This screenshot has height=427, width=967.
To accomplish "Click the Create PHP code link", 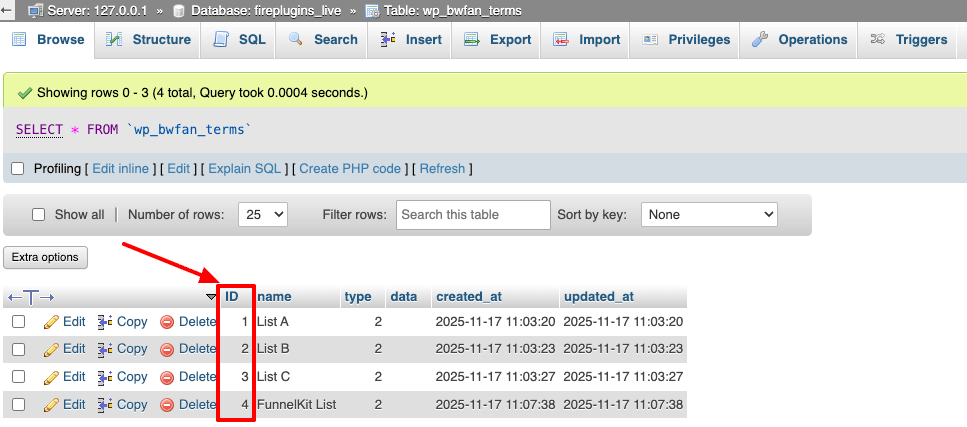I will [x=349, y=169].
